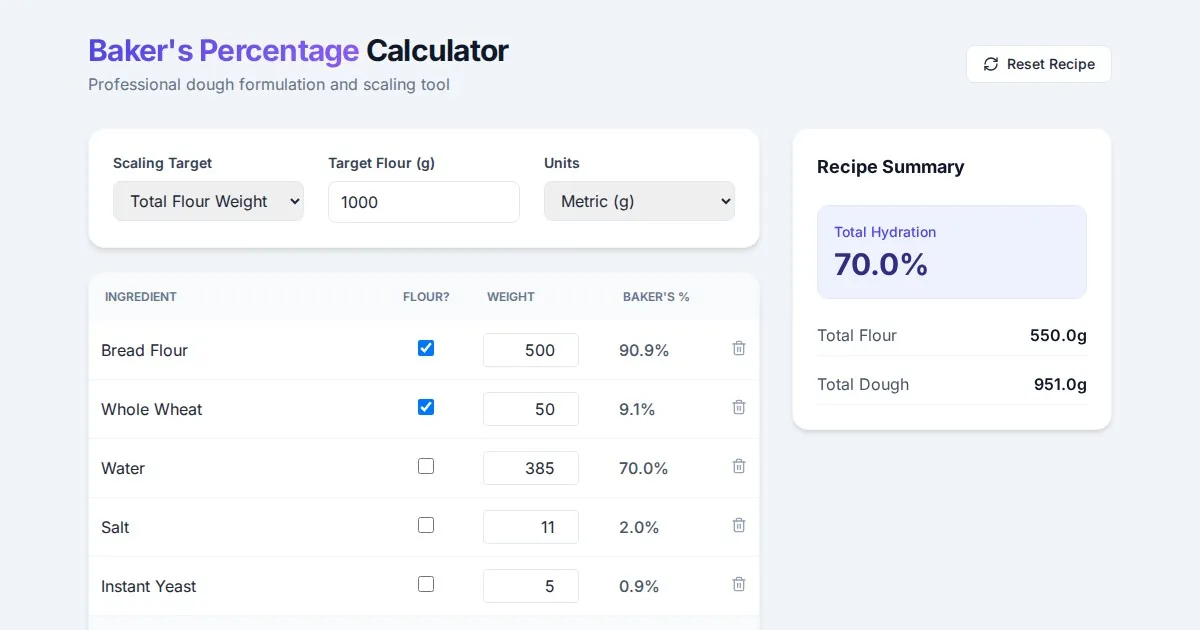The height and width of the screenshot is (630, 1200).
Task: Open the Scaling Target dropdown
Action: click(208, 201)
